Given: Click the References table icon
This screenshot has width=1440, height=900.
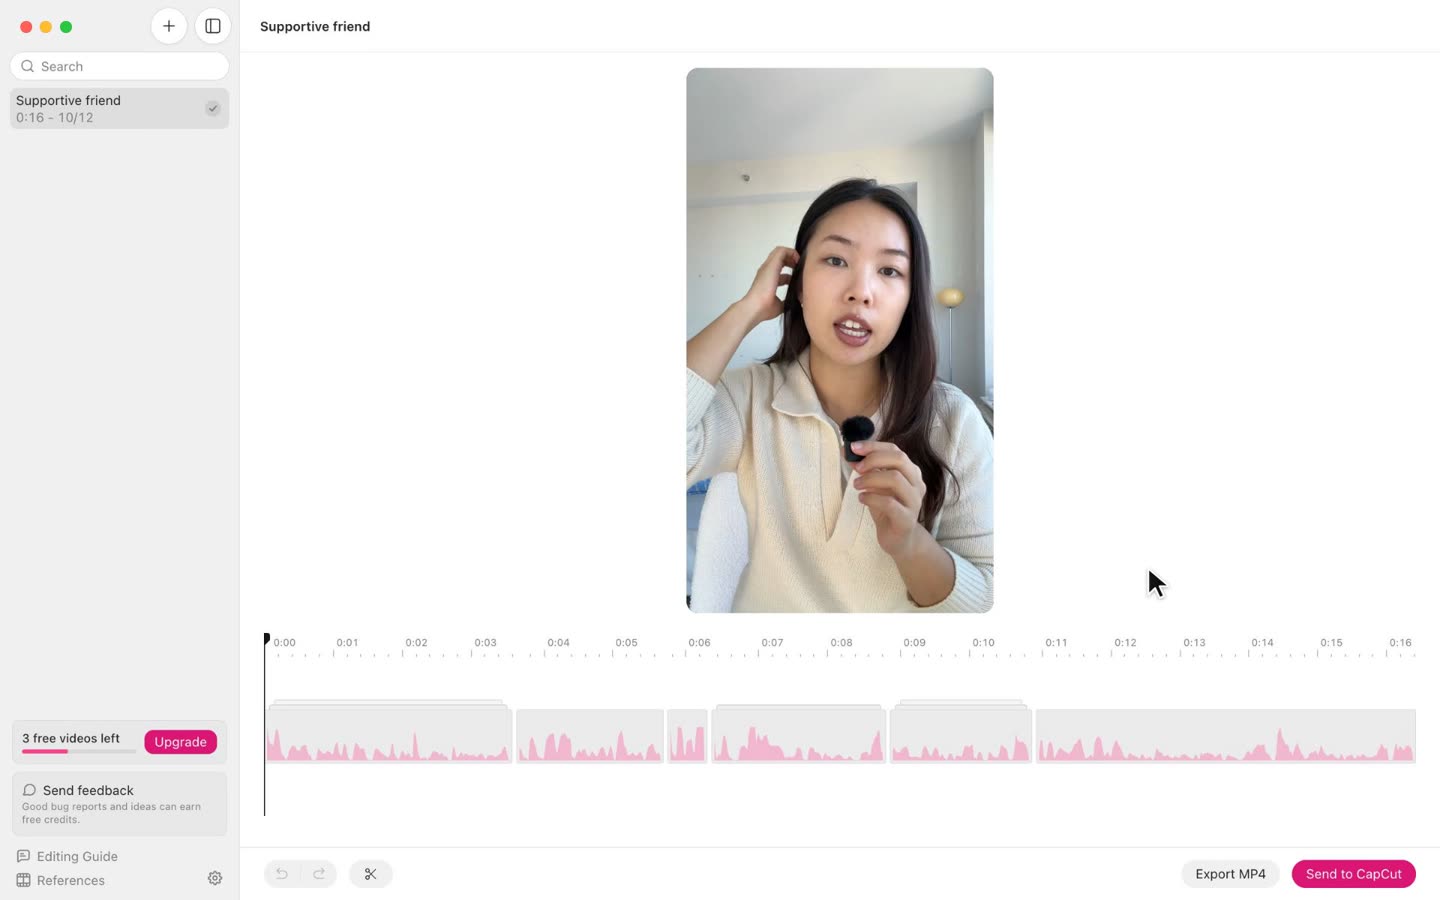Looking at the screenshot, I should pos(23,880).
